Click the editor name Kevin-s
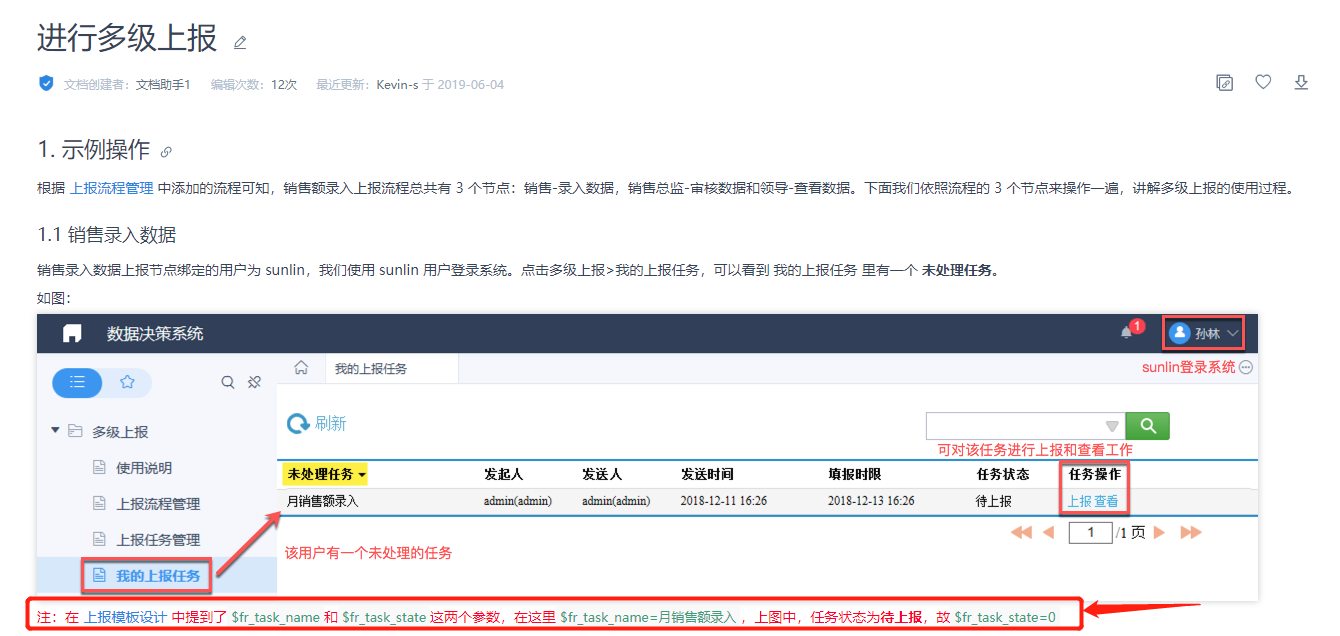This screenshot has width=1340, height=636. pos(397,85)
